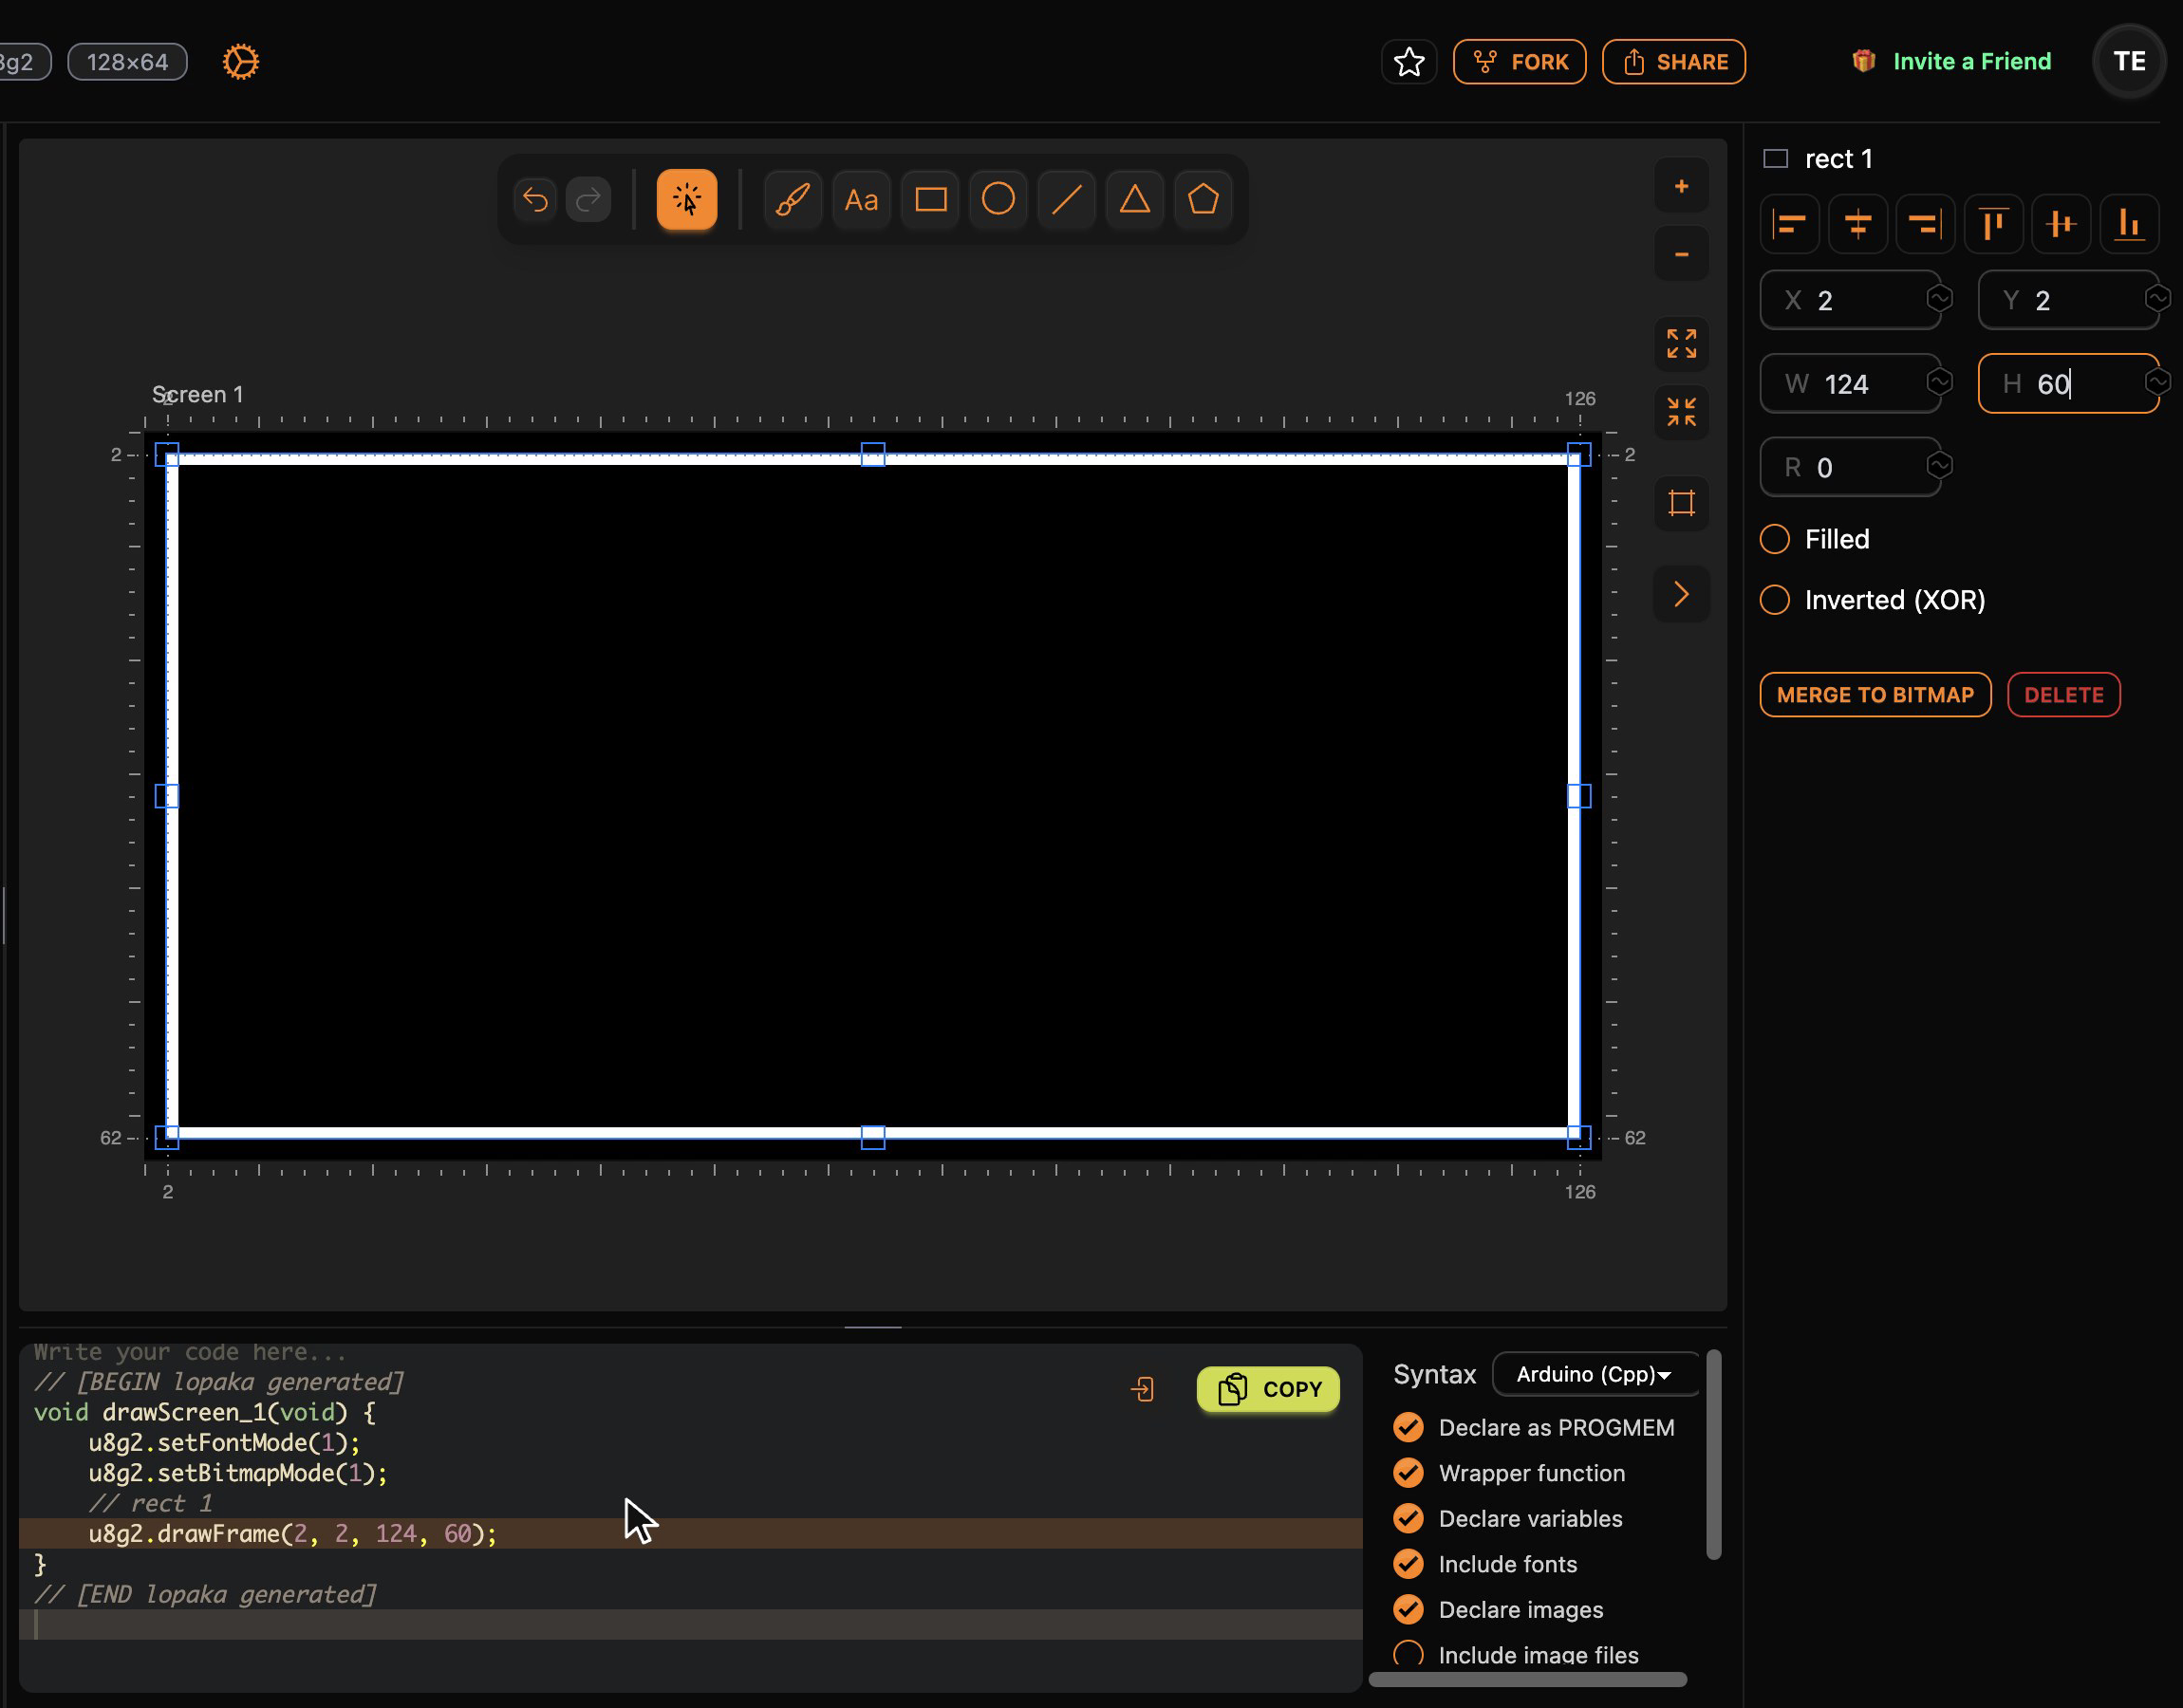The height and width of the screenshot is (1708, 2183).
Task: Open the R field variable toggle
Action: point(1940,466)
